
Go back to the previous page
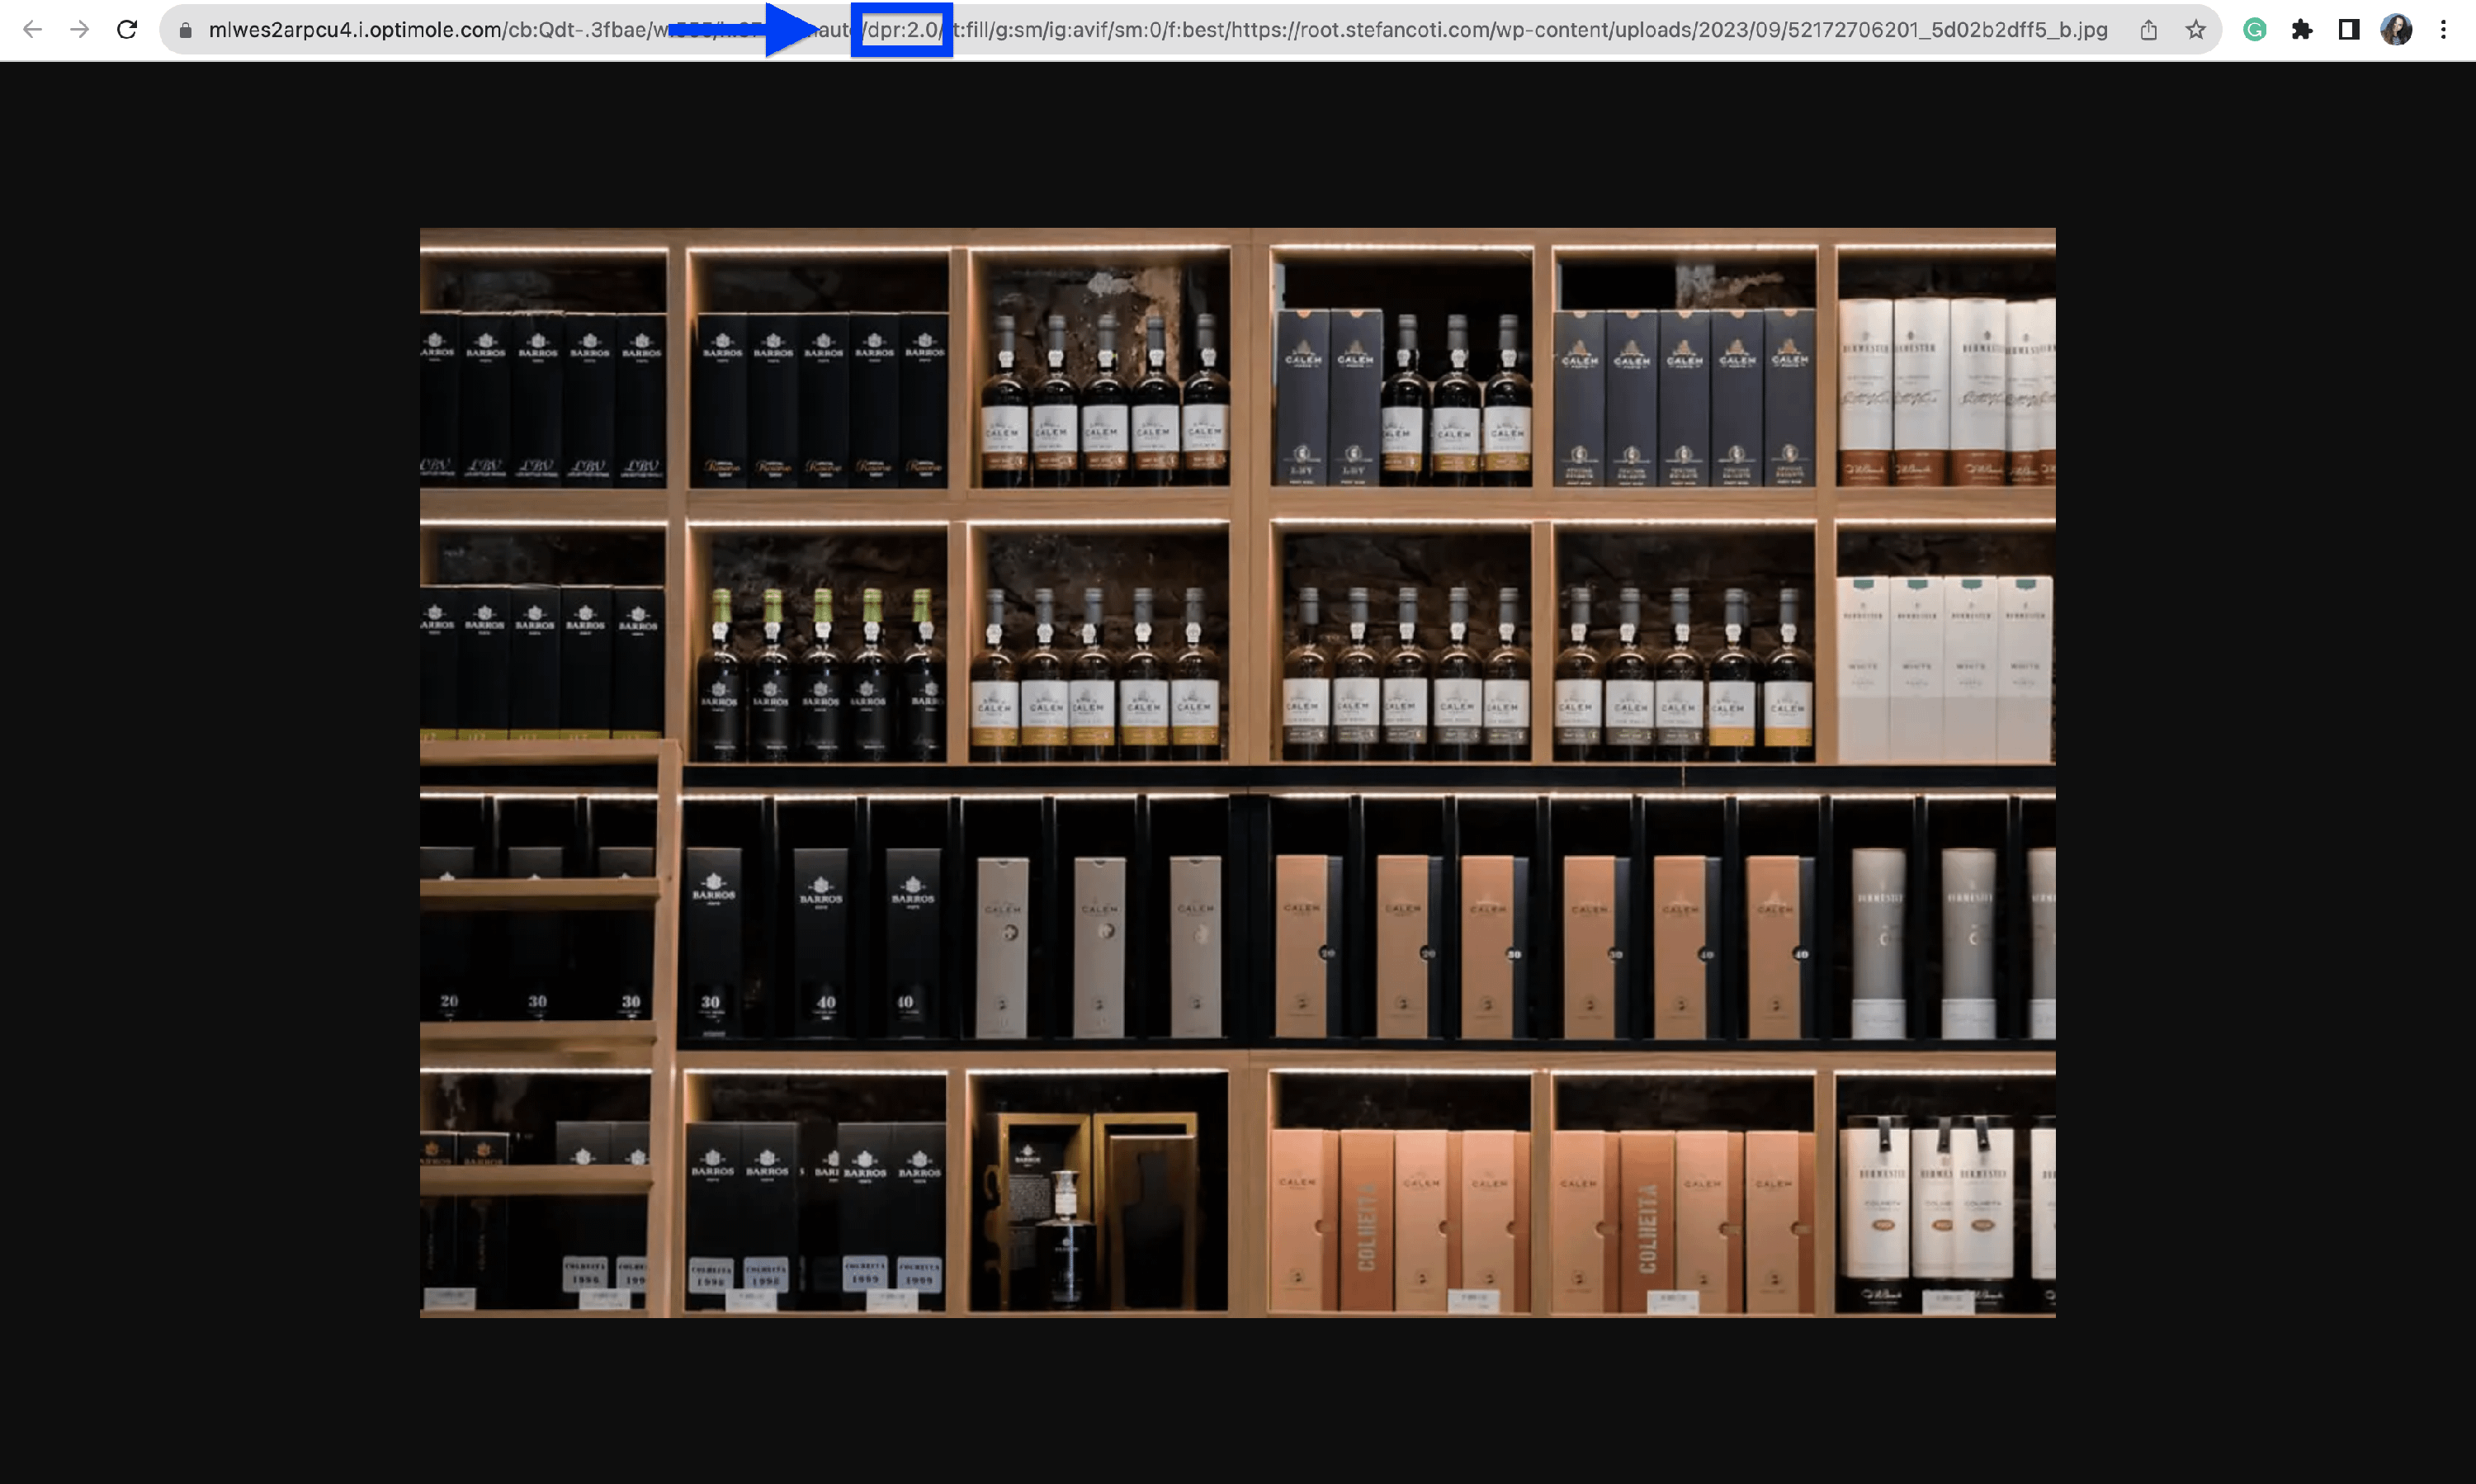(32, 30)
